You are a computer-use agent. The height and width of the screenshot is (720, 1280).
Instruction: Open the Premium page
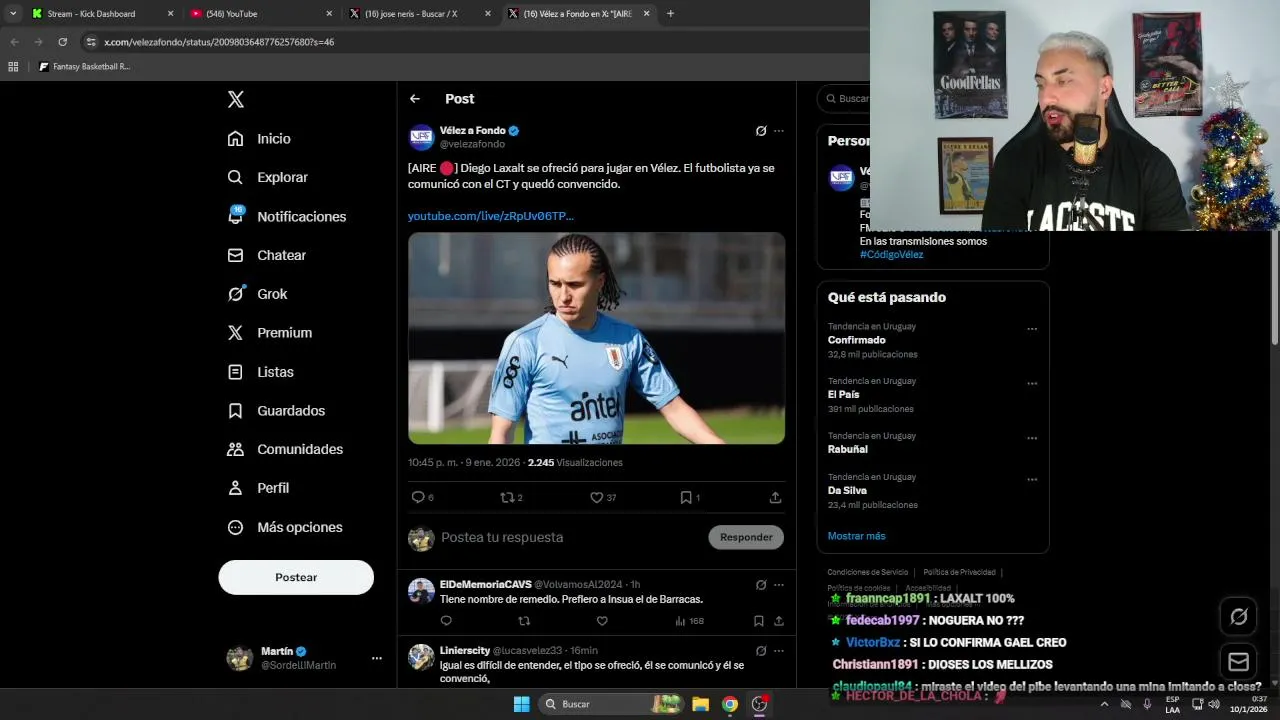pyautogui.click(x=269, y=333)
